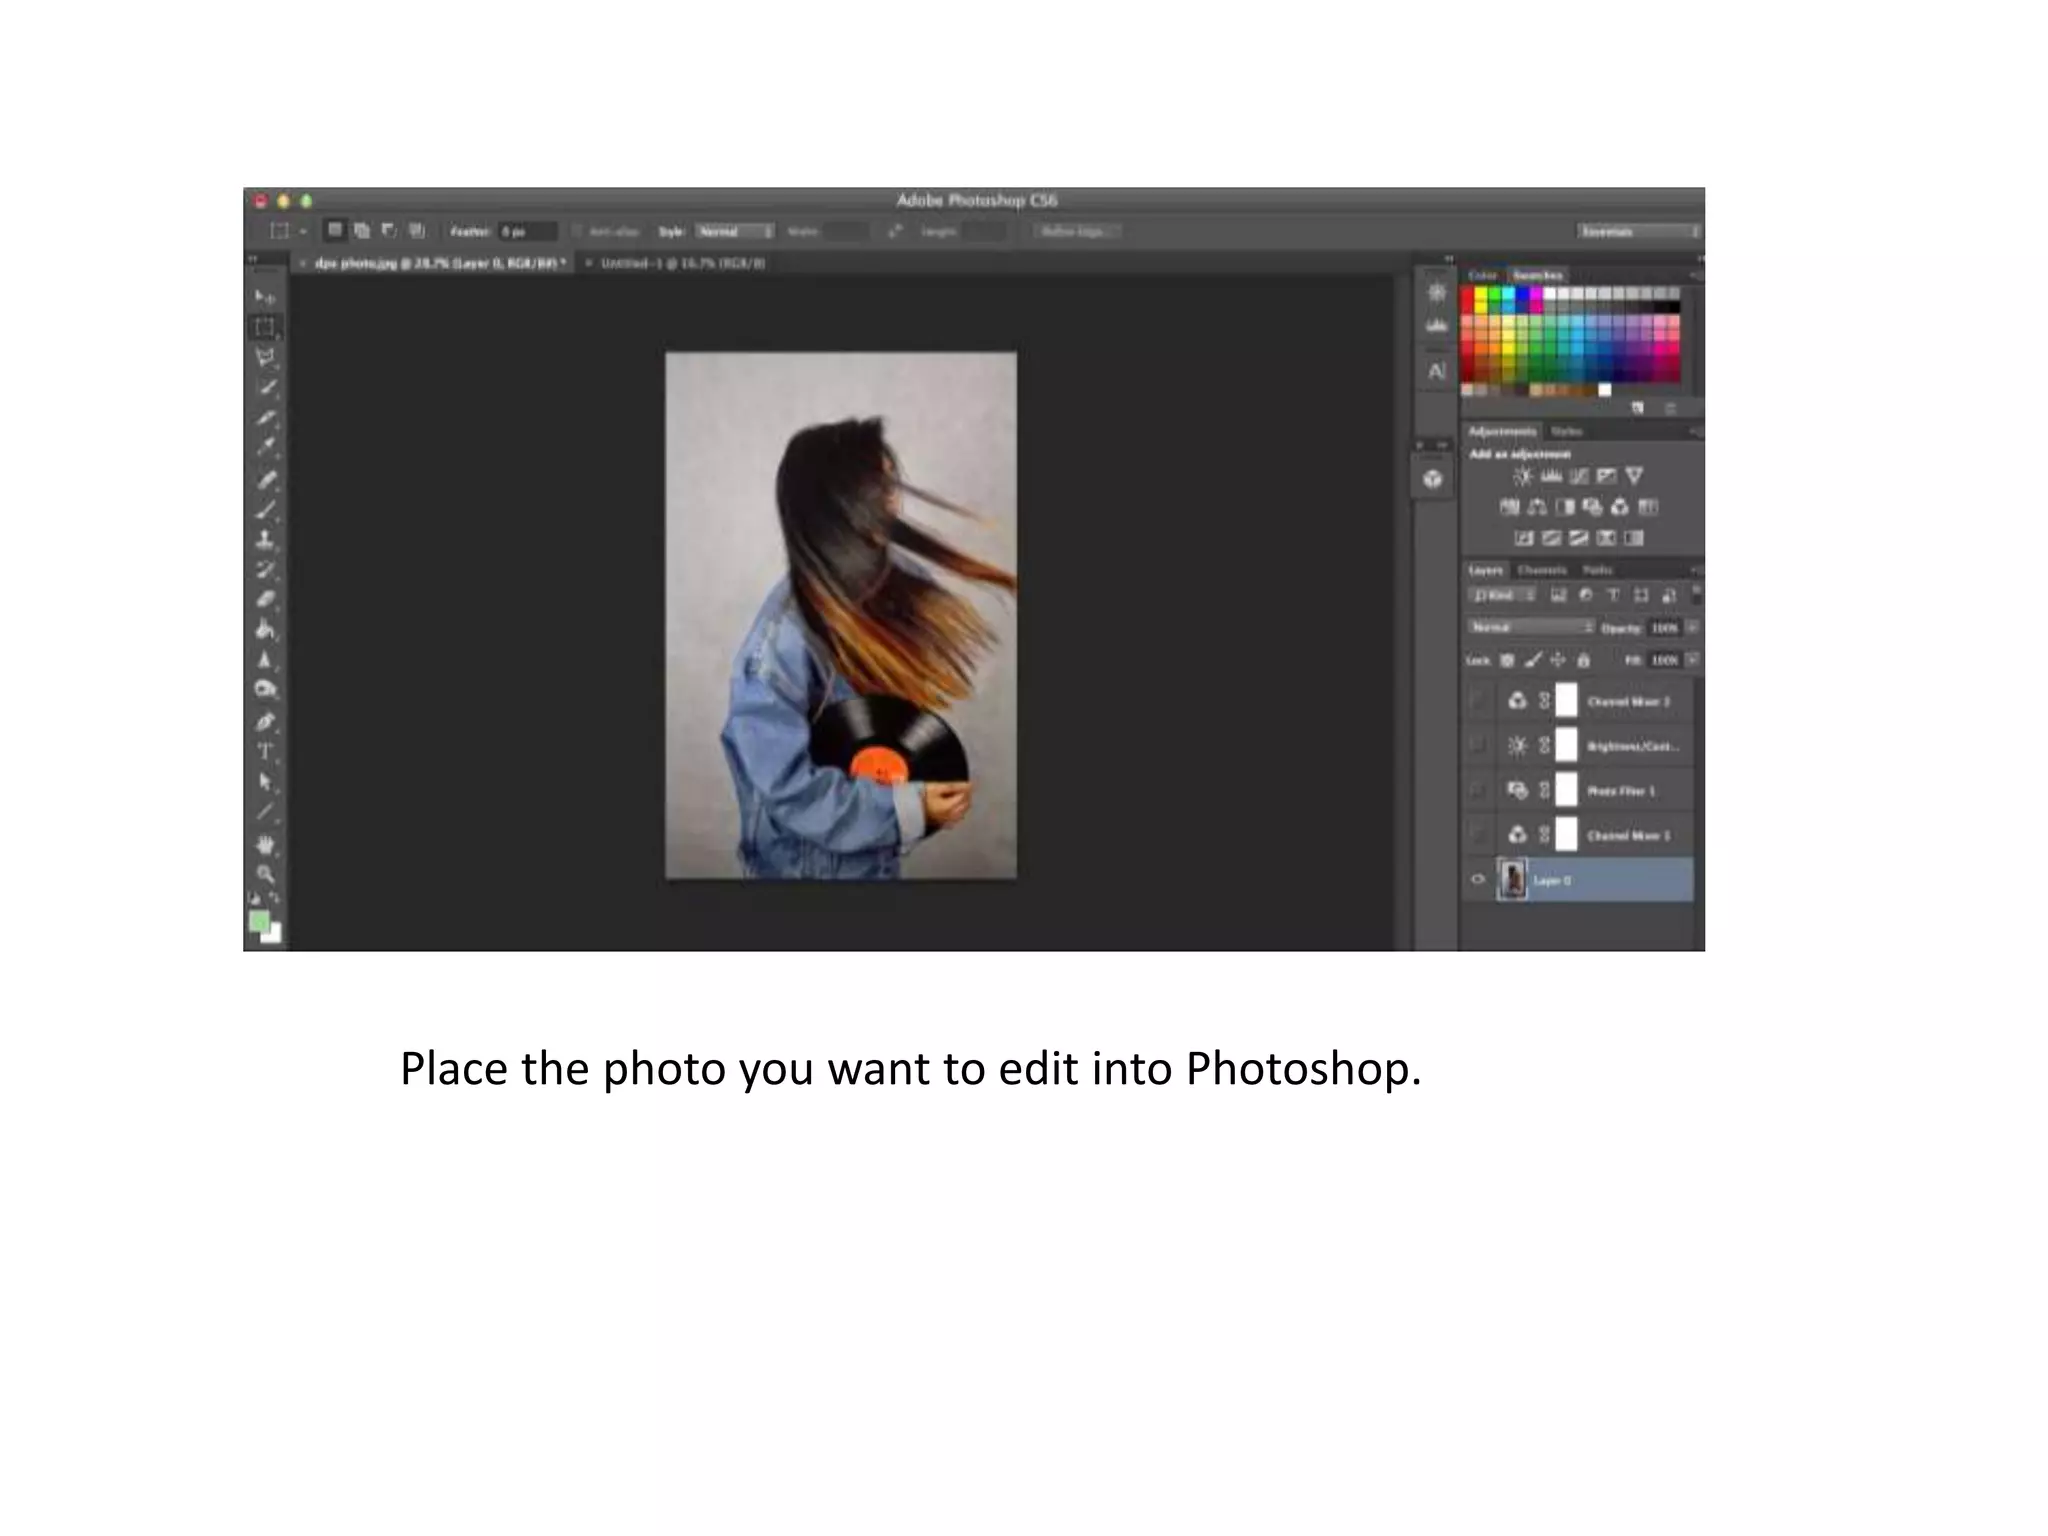Click the Refine Edge button

tap(1076, 232)
